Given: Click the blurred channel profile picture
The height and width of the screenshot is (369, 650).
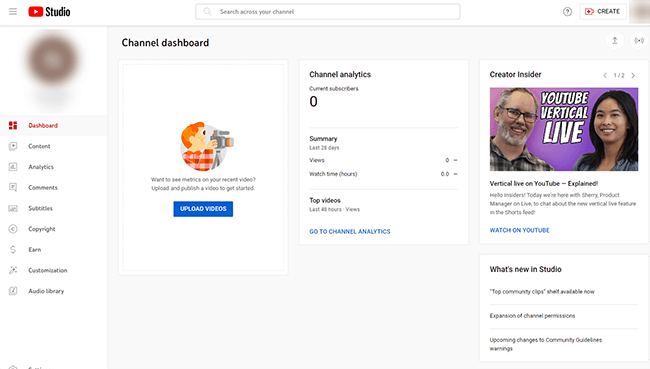Looking at the screenshot, I should coord(53,59).
